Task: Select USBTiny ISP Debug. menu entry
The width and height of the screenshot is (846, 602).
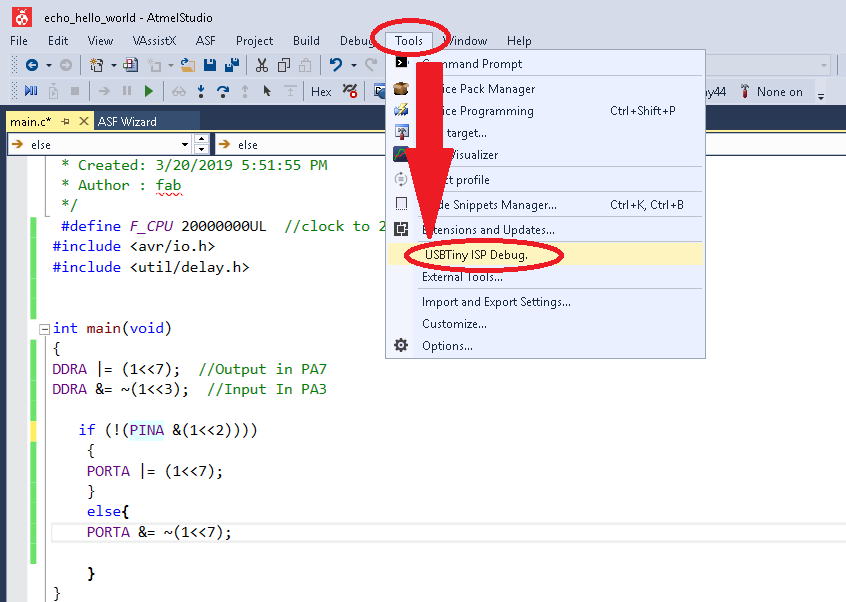Action: 545,255
